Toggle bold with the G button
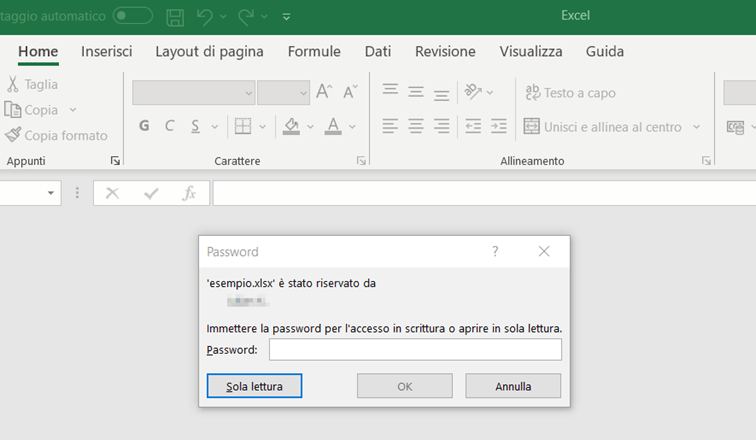This screenshot has width=756, height=440. click(x=144, y=126)
